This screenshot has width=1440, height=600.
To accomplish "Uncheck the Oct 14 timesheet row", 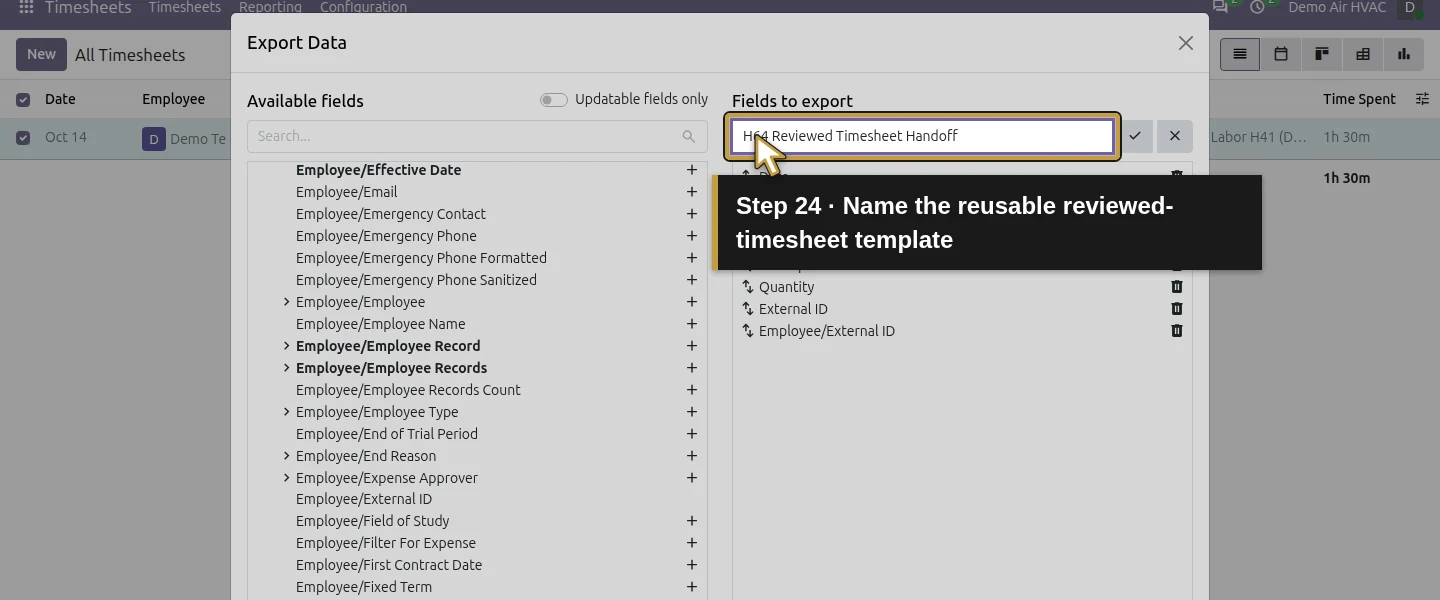I will [23, 138].
